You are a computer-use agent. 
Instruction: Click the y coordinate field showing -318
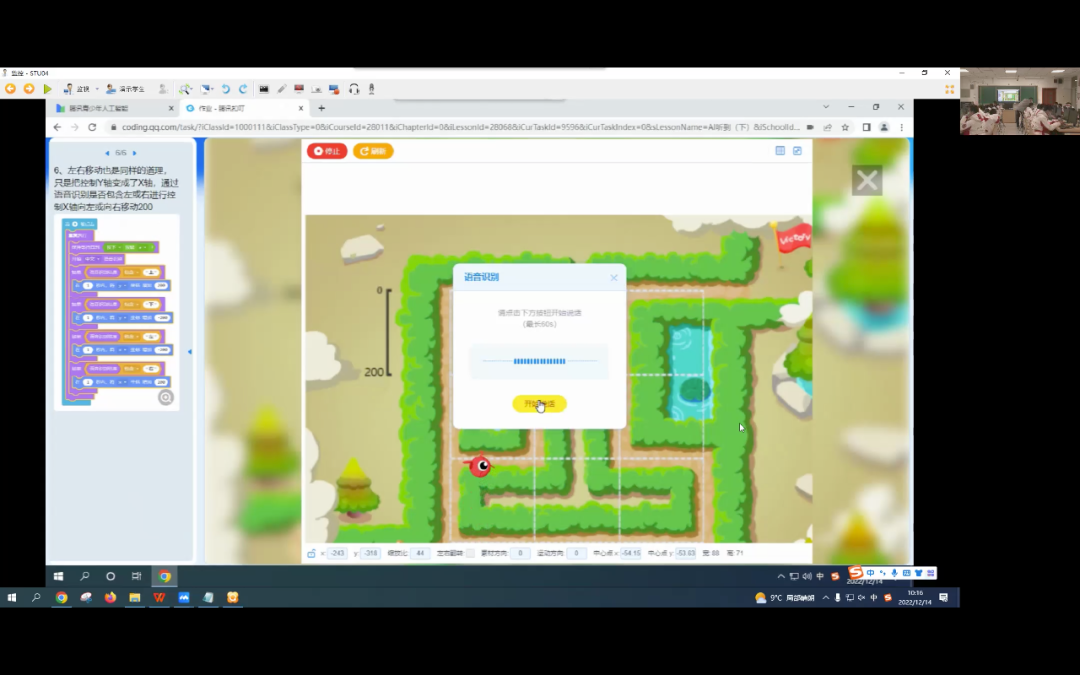point(371,553)
